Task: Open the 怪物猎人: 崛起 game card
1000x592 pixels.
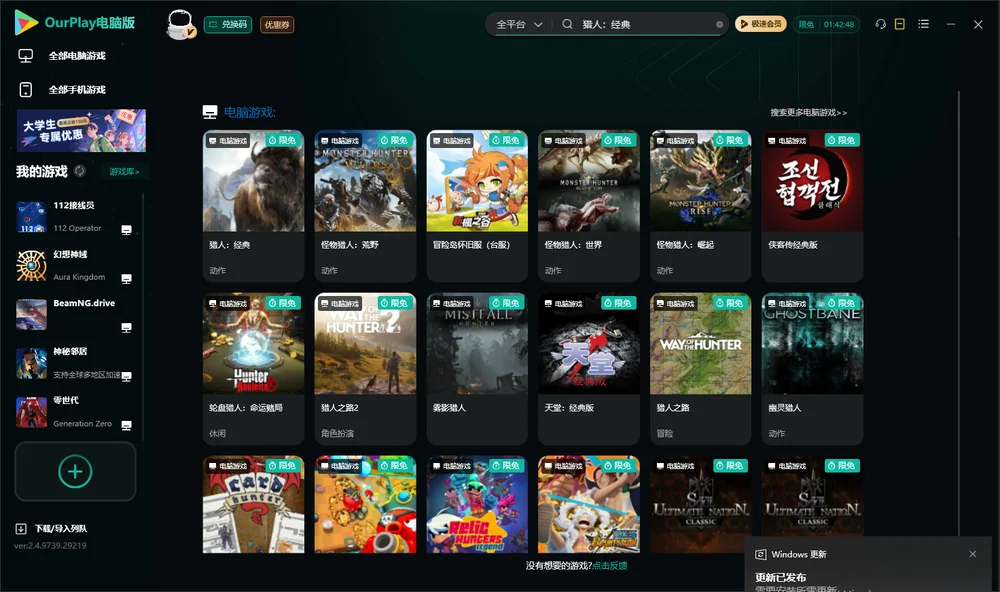Action: point(700,206)
